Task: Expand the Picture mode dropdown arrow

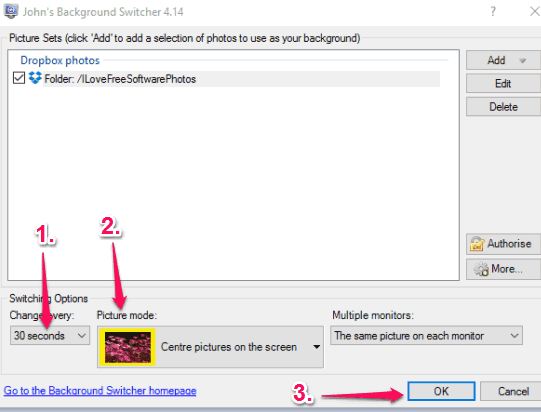Action: coord(316,347)
